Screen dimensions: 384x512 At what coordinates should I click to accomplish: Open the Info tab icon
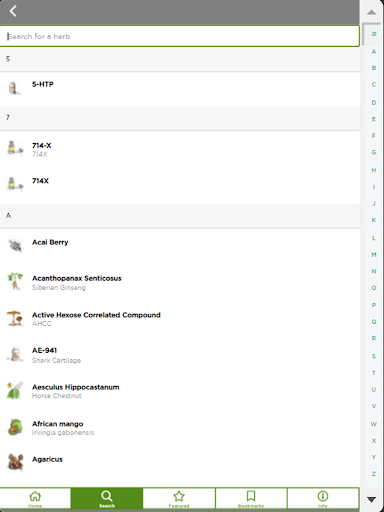323,499
